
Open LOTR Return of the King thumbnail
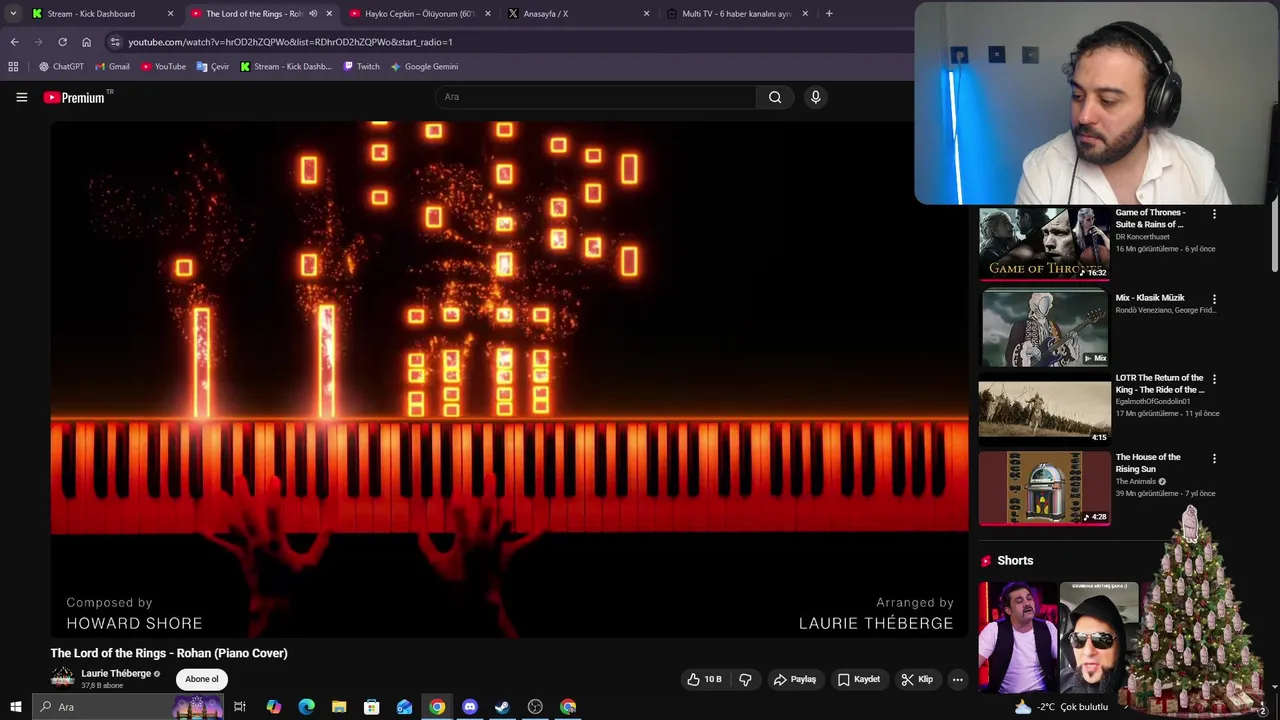pos(1044,408)
